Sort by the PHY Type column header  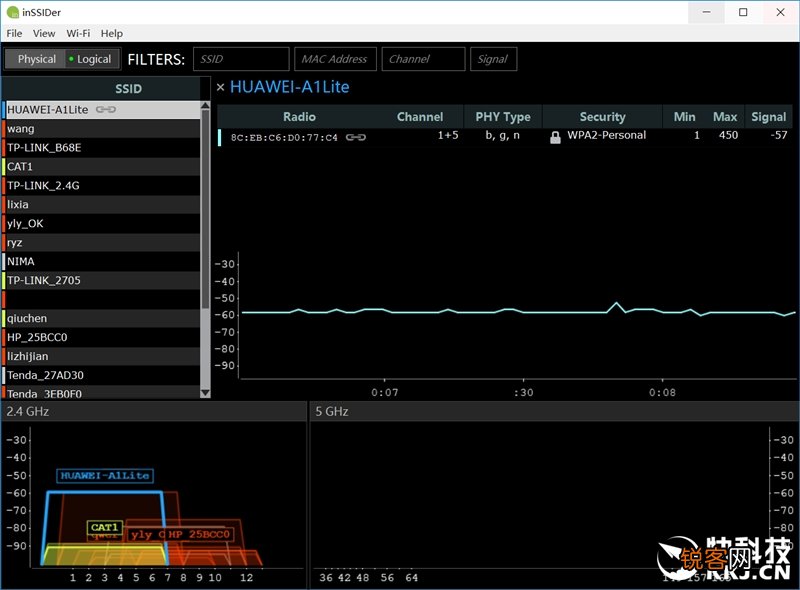point(503,117)
